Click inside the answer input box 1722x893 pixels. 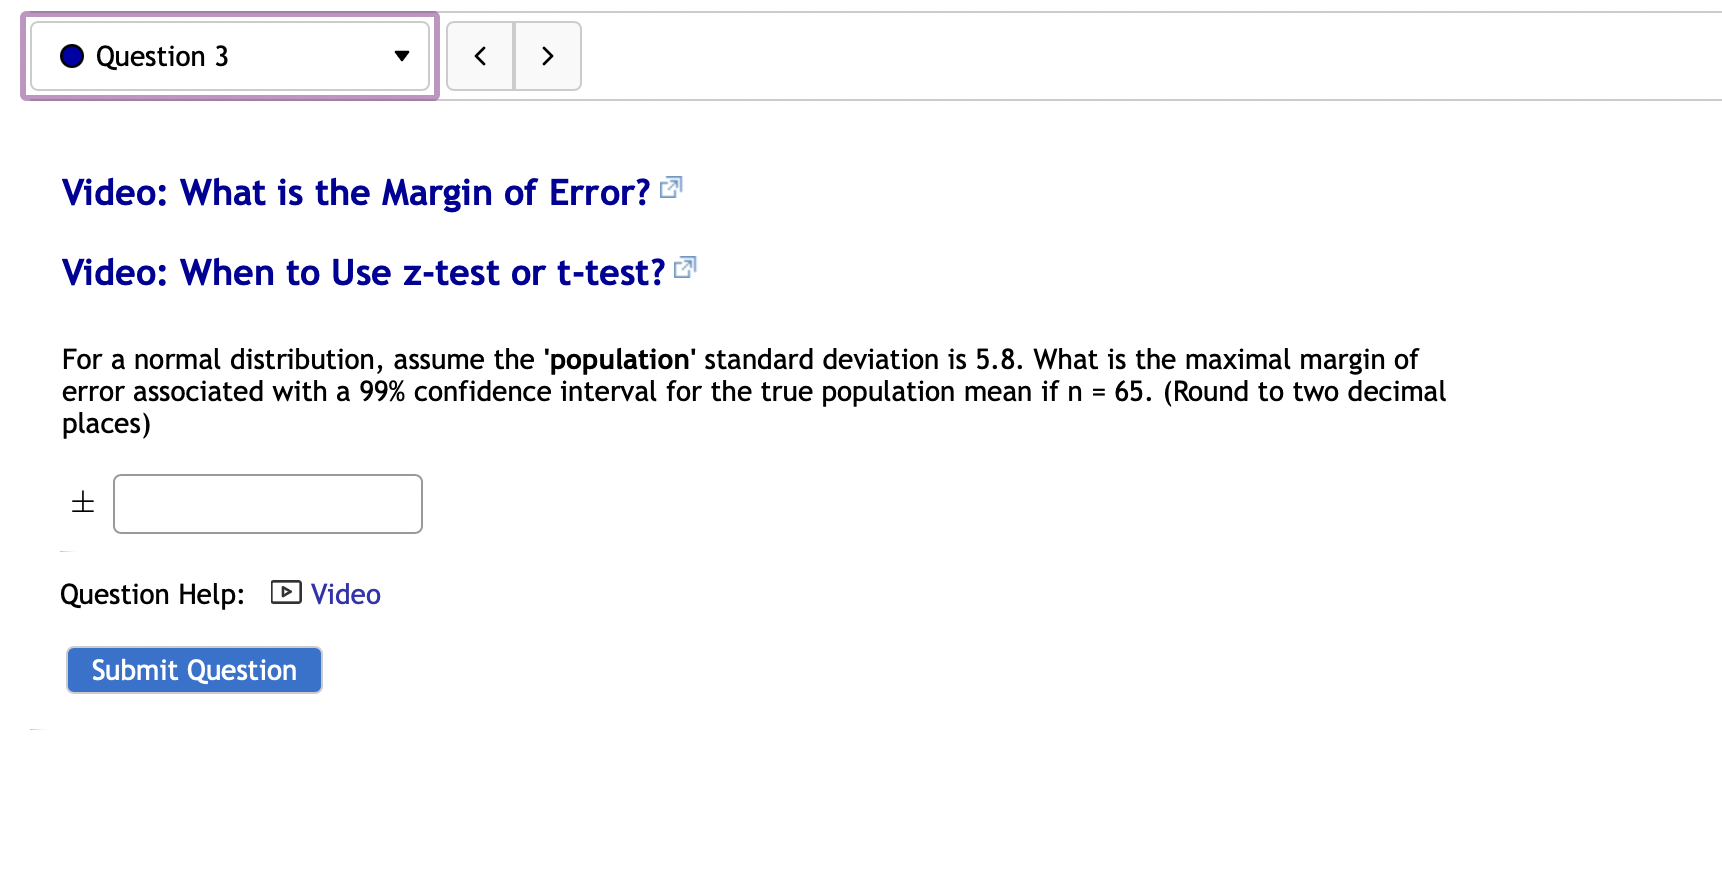tap(267, 503)
